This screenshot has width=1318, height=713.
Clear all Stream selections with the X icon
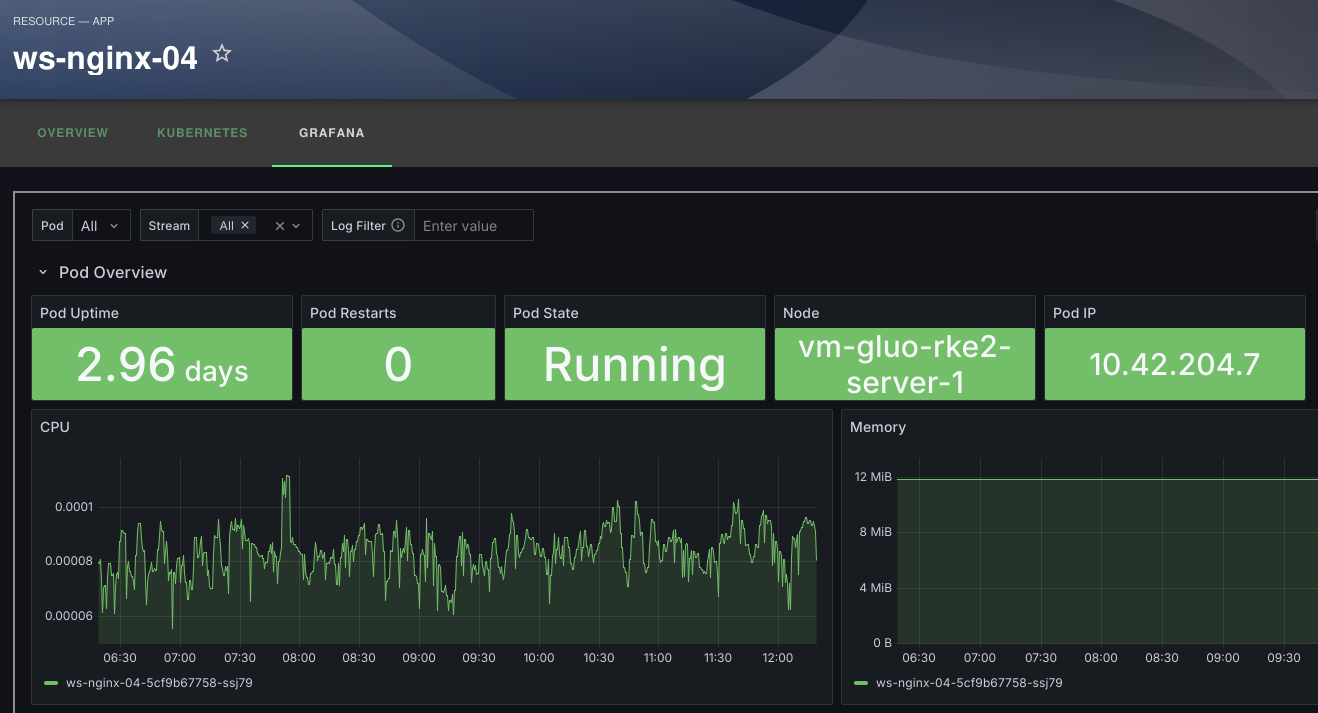tap(277, 225)
